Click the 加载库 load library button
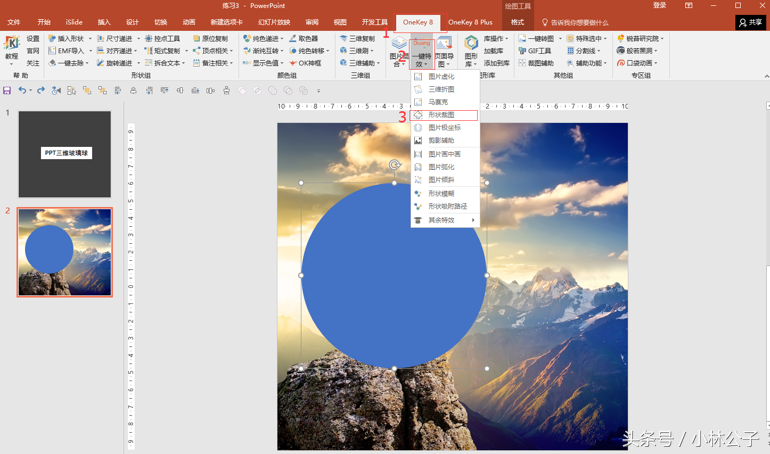This screenshot has height=454, width=770. [493, 51]
